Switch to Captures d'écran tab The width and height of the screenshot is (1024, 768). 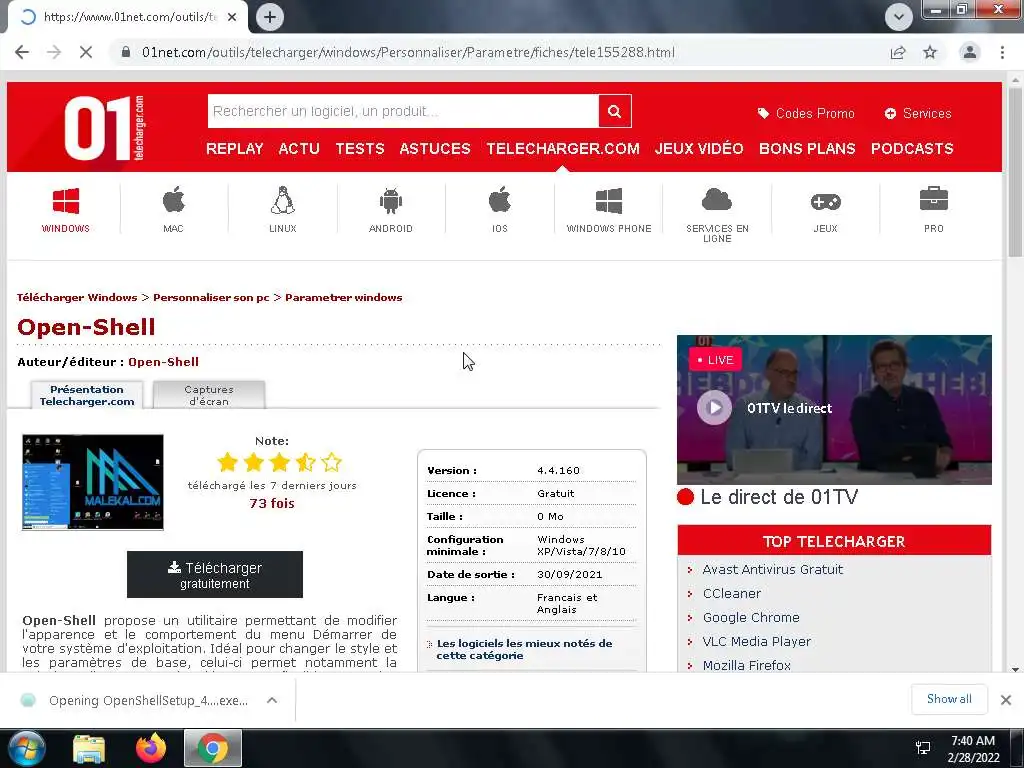(209, 395)
